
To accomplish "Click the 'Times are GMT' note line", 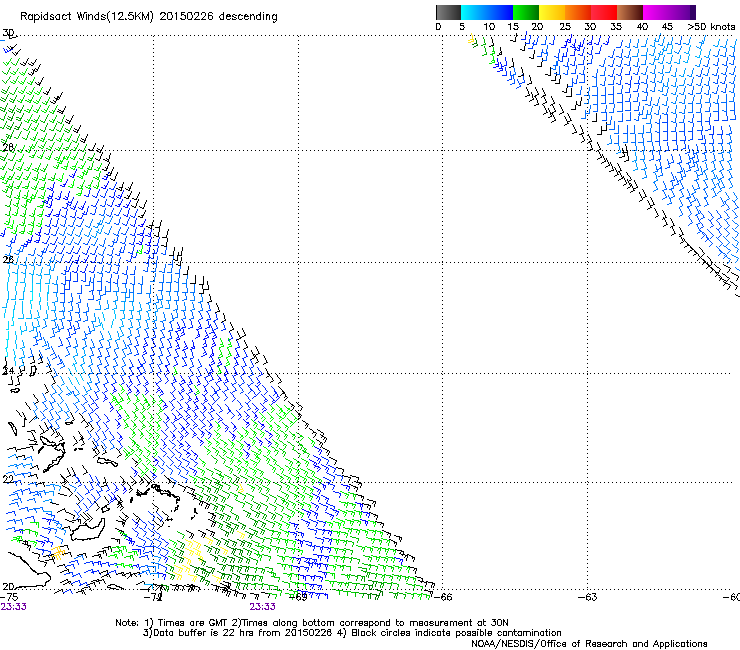I will point(312,623).
